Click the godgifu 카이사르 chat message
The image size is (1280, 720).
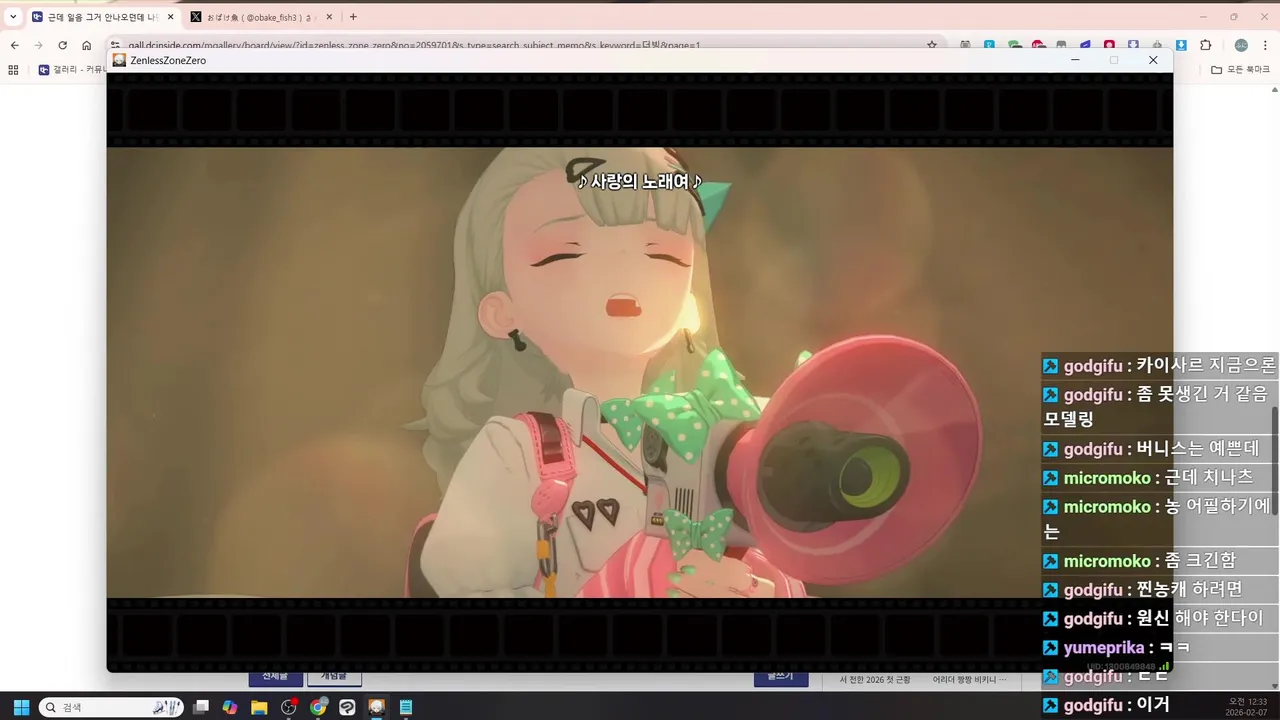1159,366
